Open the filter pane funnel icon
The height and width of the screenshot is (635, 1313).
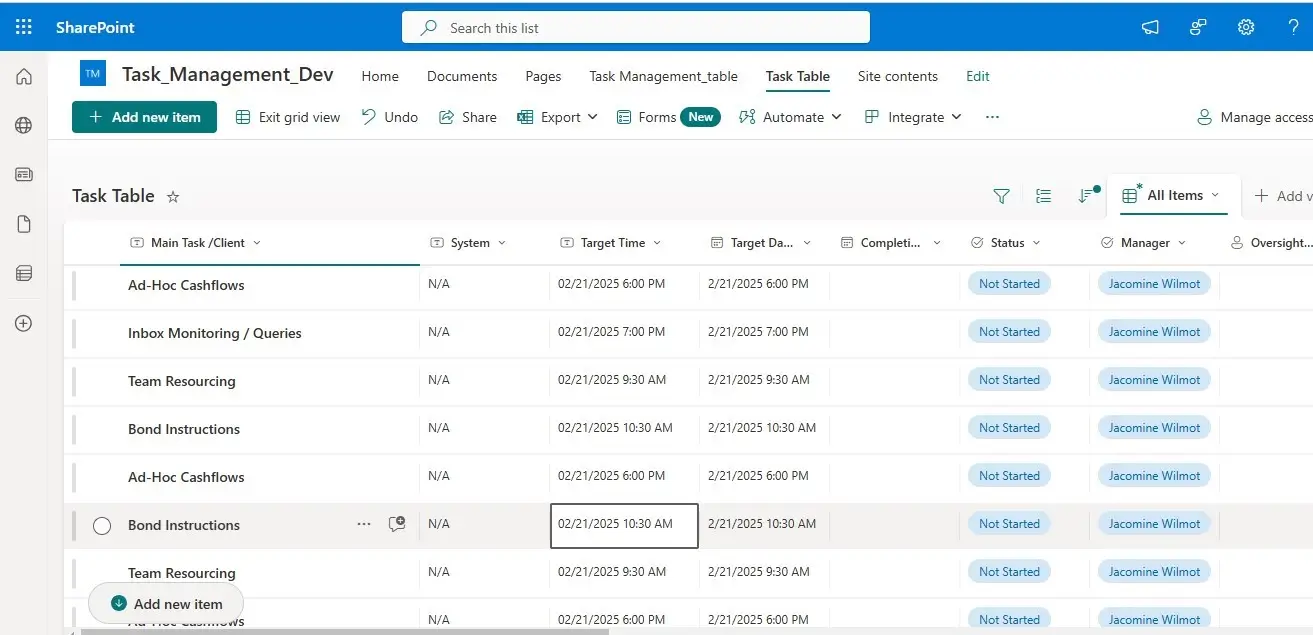(1001, 196)
